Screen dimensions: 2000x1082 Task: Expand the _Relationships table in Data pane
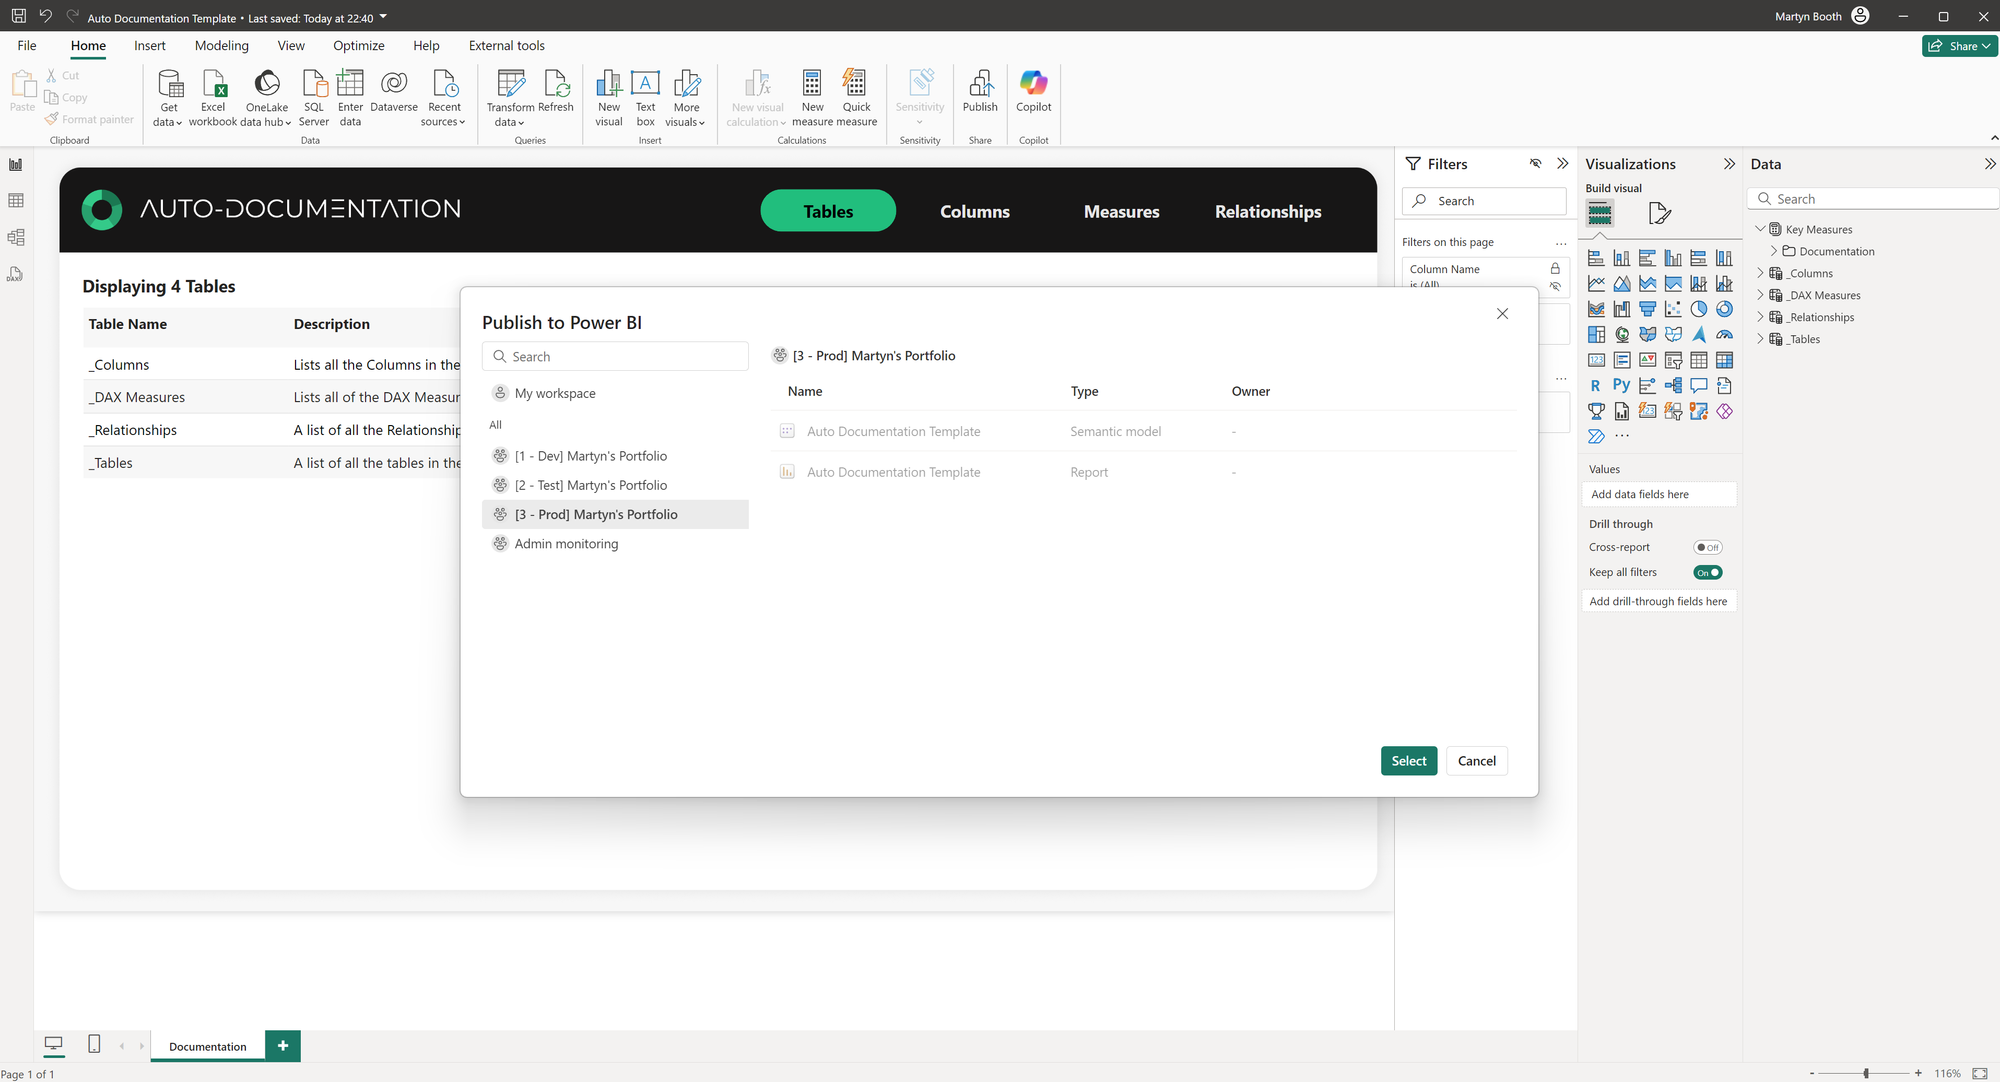(x=1760, y=317)
